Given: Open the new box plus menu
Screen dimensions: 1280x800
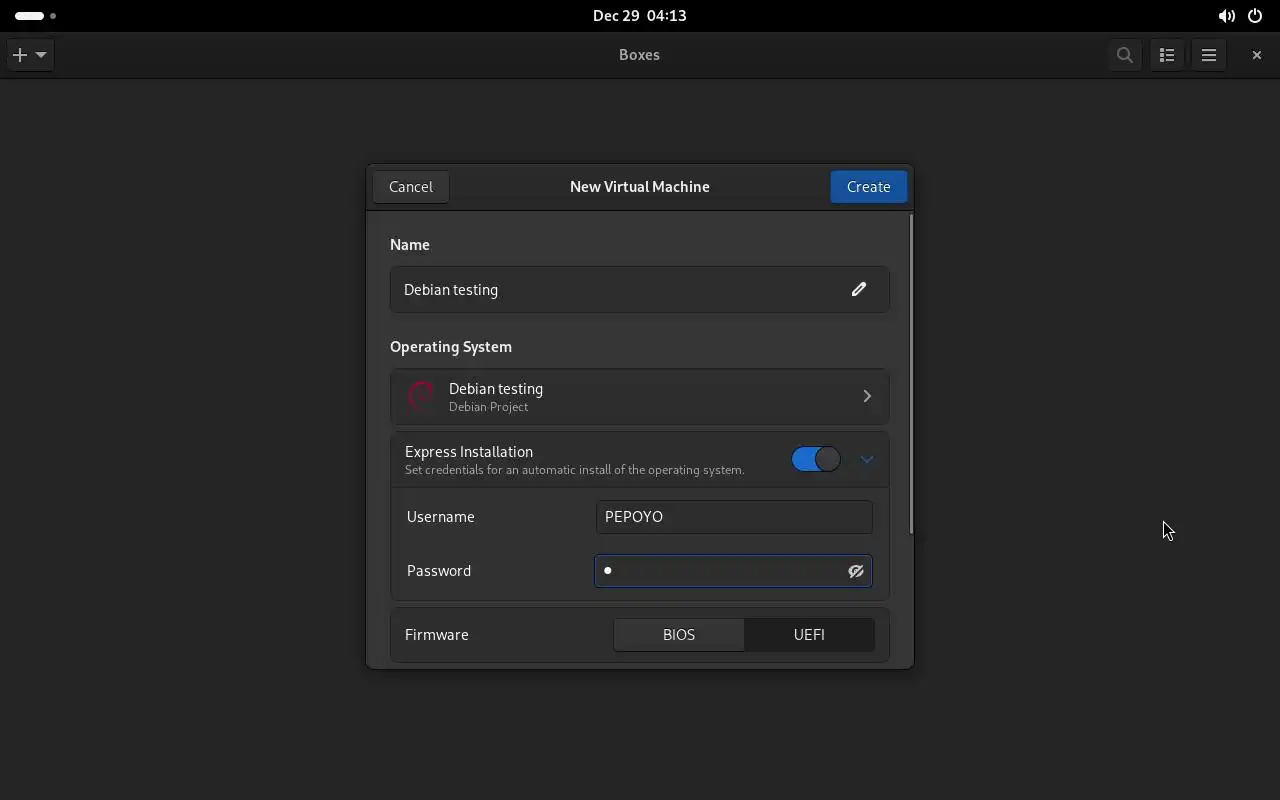Looking at the screenshot, I should pyautogui.click(x=30, y=55).
